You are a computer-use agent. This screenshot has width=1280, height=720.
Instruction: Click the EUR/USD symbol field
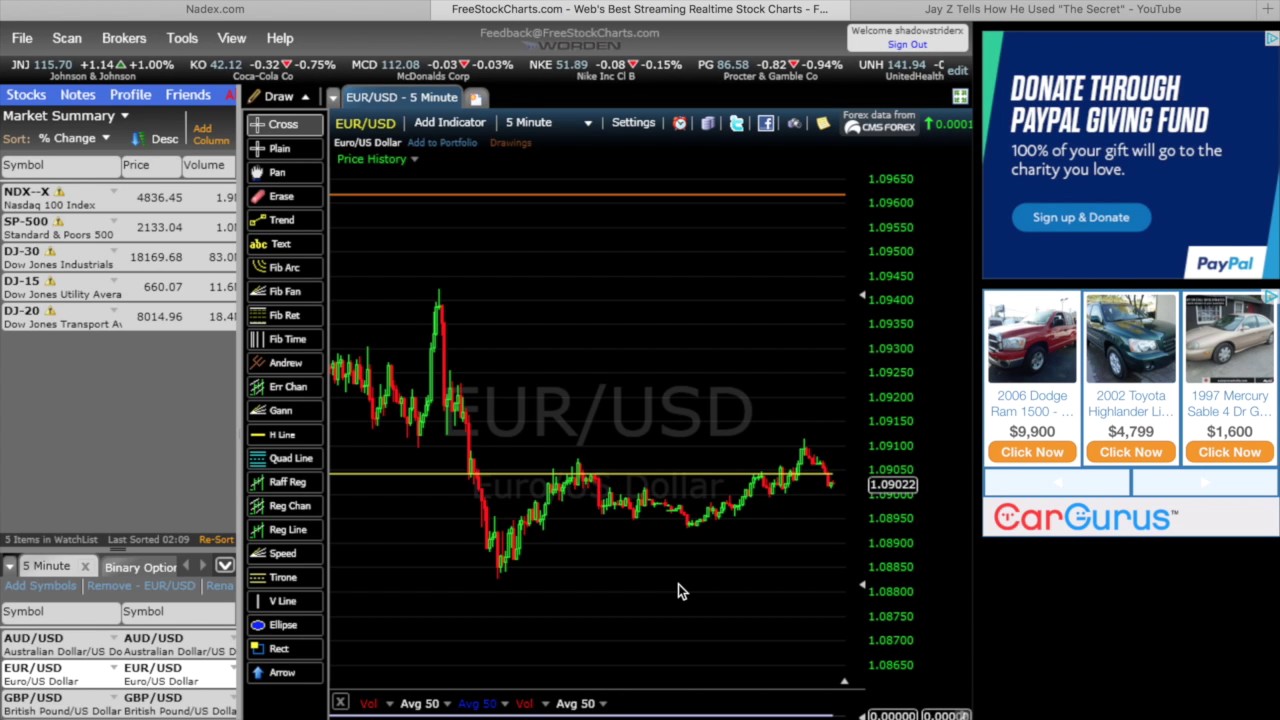(x=365, y=123)
